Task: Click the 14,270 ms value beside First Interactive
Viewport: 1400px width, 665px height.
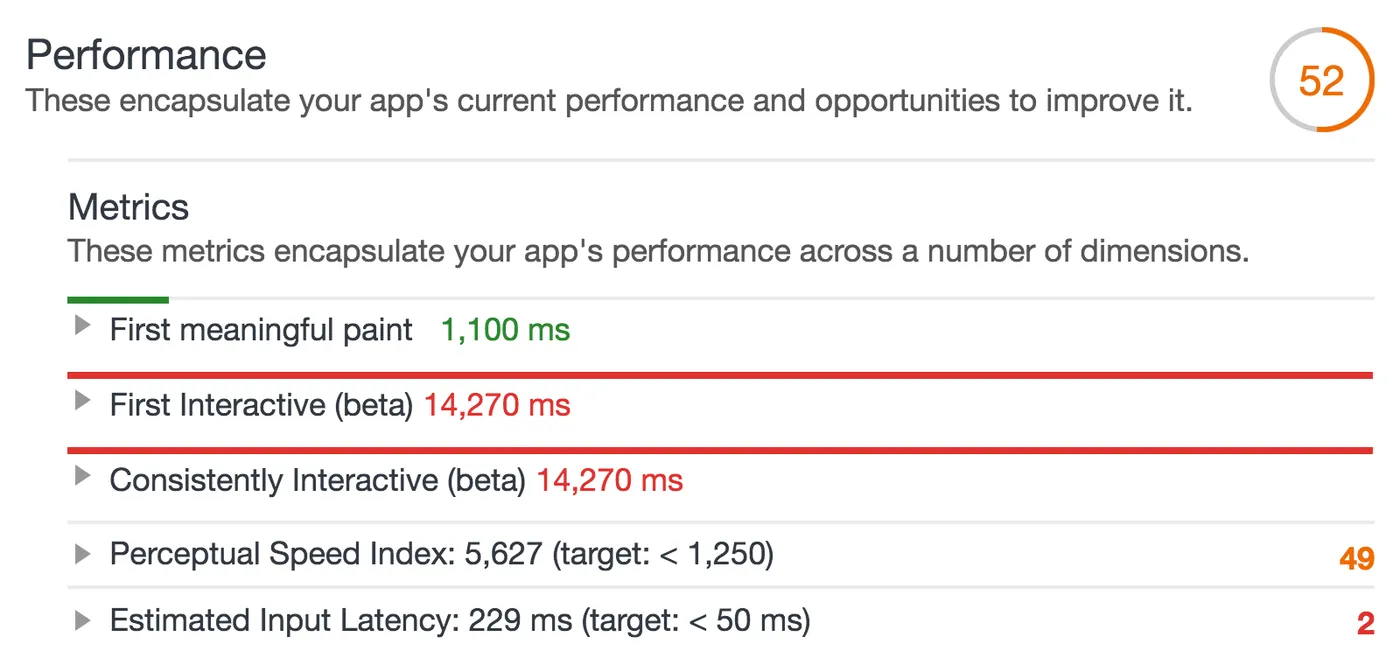Action: 497,405
